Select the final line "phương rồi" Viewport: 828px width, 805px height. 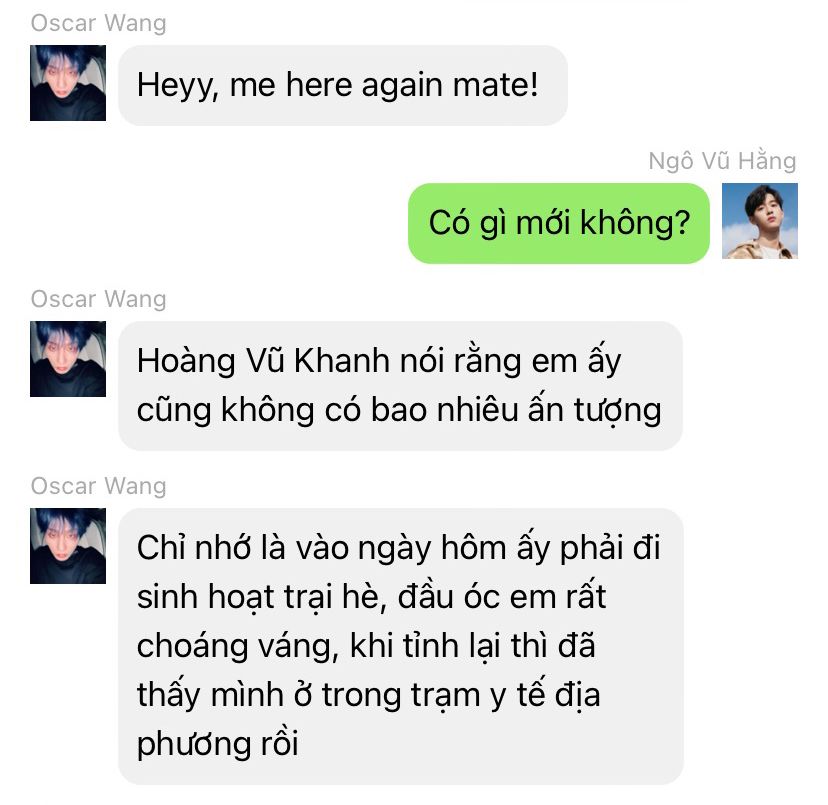click(x=218, y=744)
